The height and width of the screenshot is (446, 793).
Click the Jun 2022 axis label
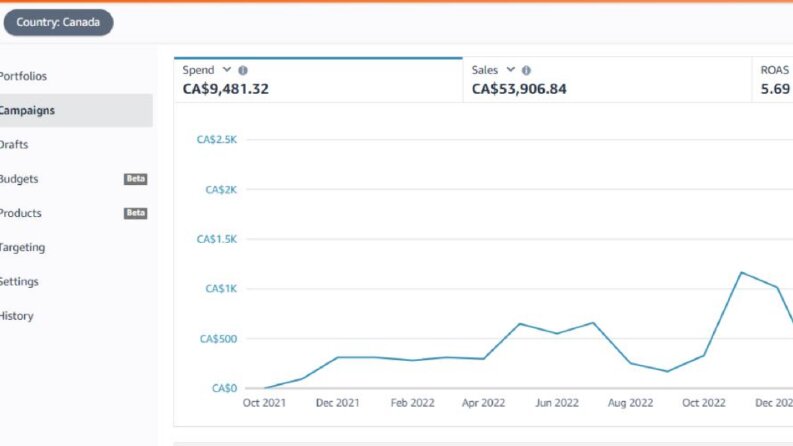[x=557, y=403]
